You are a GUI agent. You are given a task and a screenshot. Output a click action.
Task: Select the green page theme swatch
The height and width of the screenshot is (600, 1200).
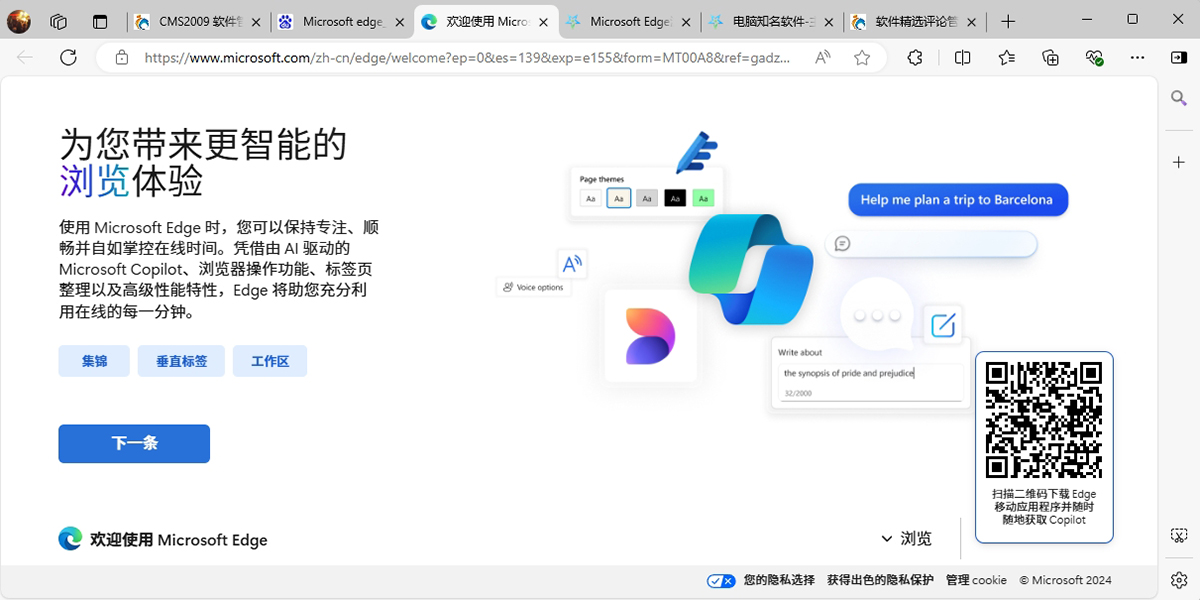pyautogui.click(x=703, y=198)
